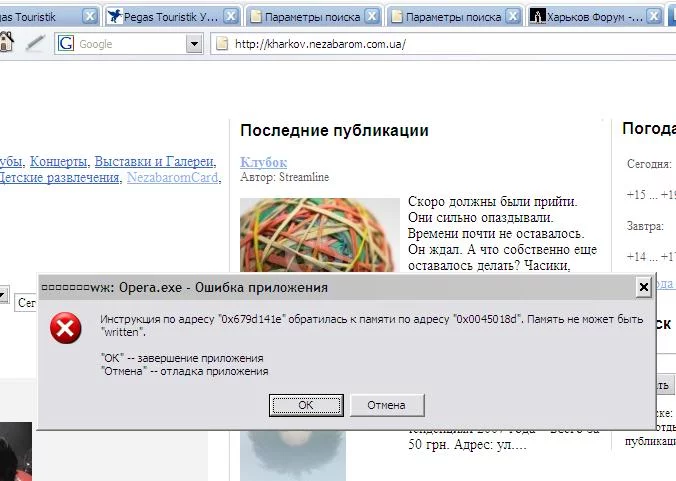The height and width of the screenshot is (481, 676).
Task: Open the NezabaromCard link
Action: 172,178
